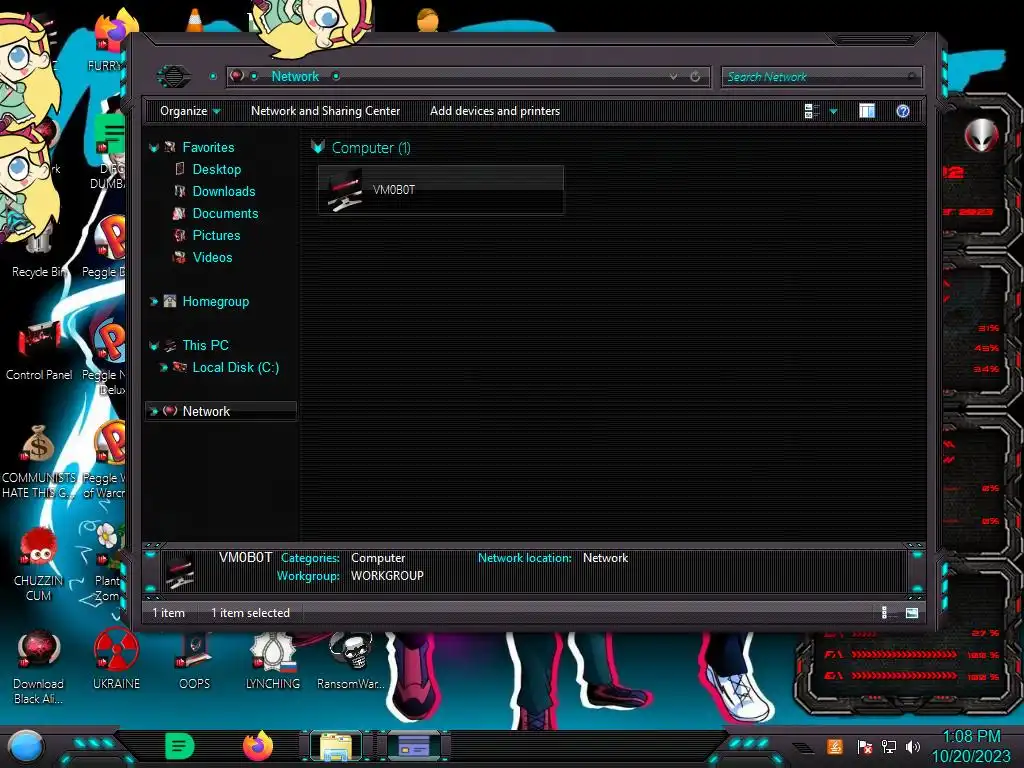This screenshot has width=1024, height=768.
Task: Click the VM0B0T name in details pane
Action: pyautogui.click(x=246, y=557)
